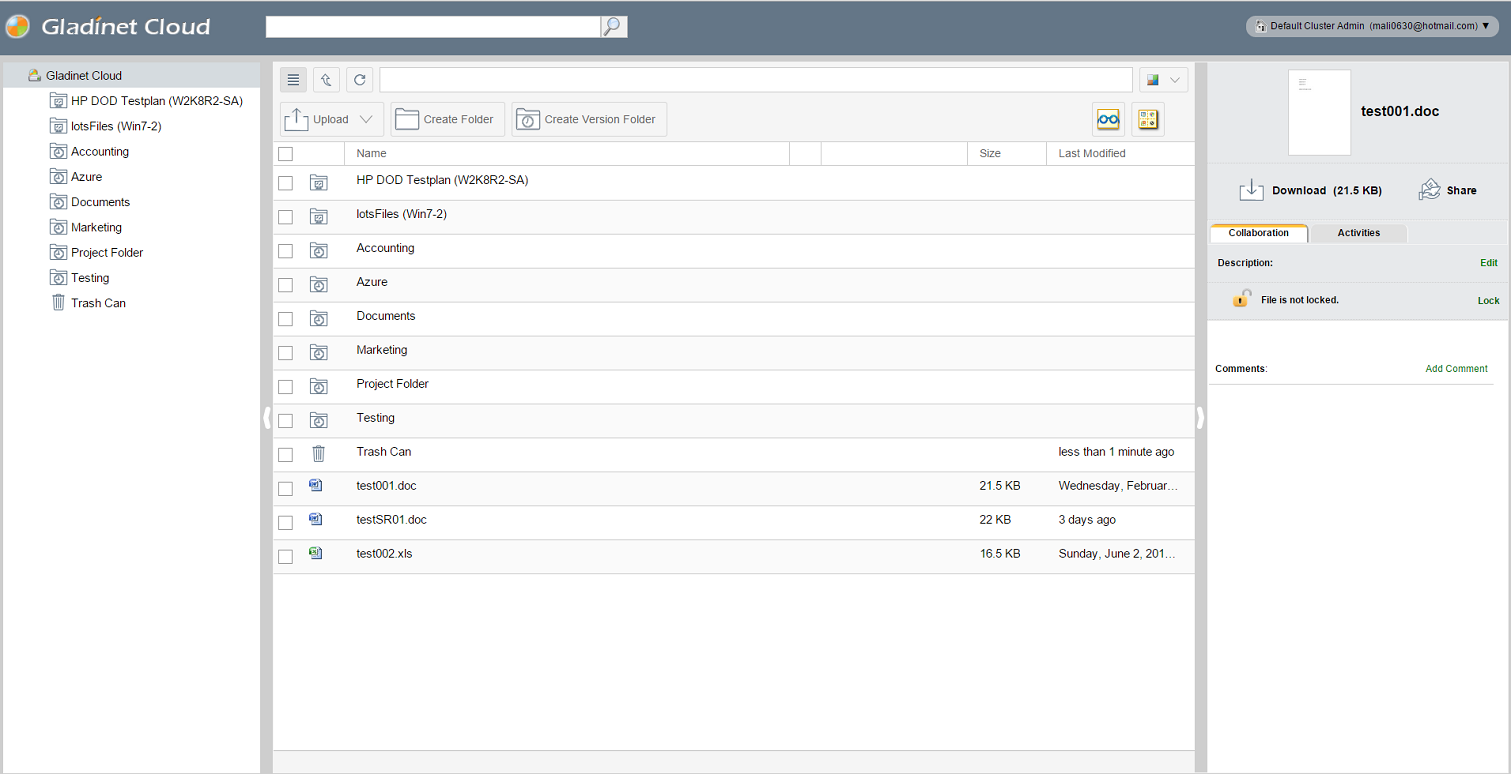Screen dimensions: 1511x774
Task: Click the Add Comment link
Action: coord(1456,369)
